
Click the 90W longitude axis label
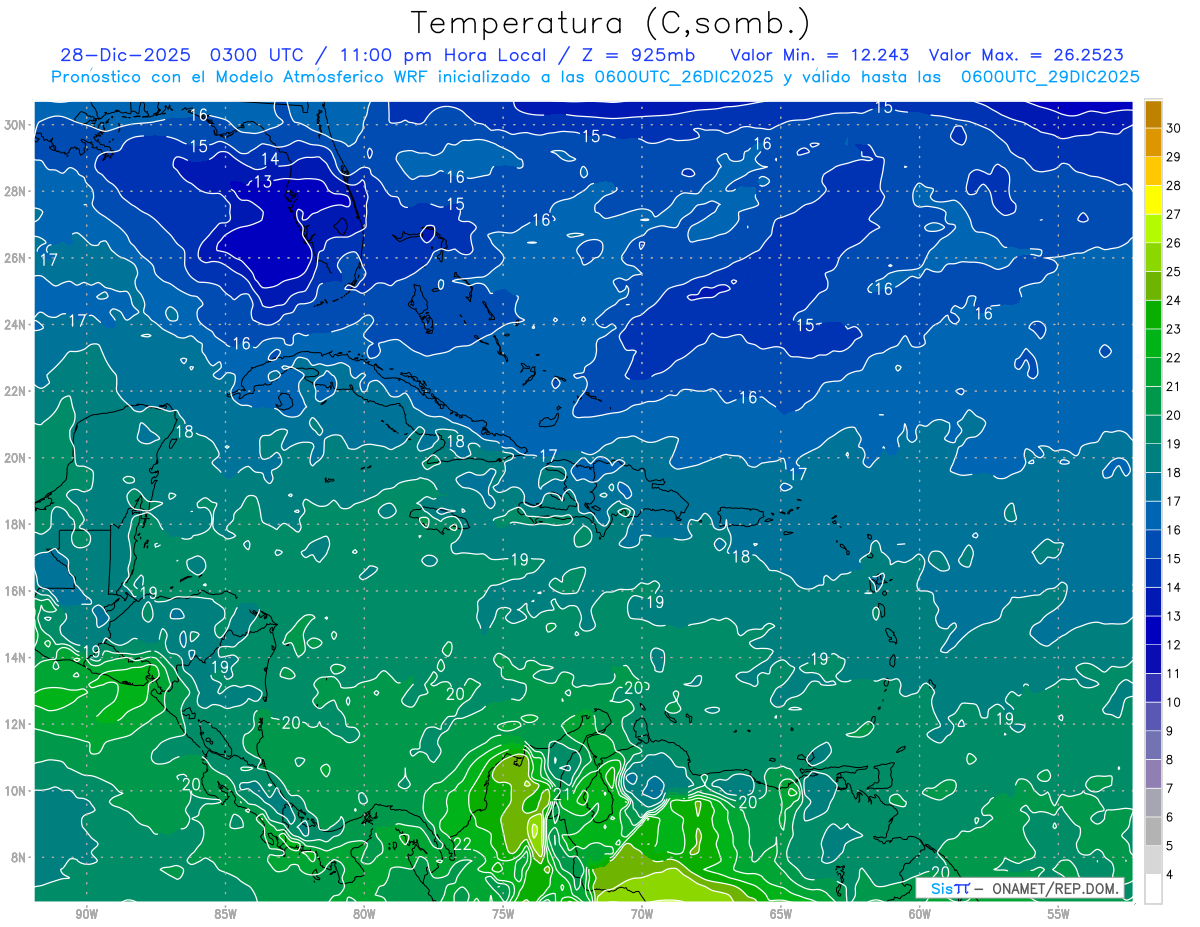click(86, 914)
